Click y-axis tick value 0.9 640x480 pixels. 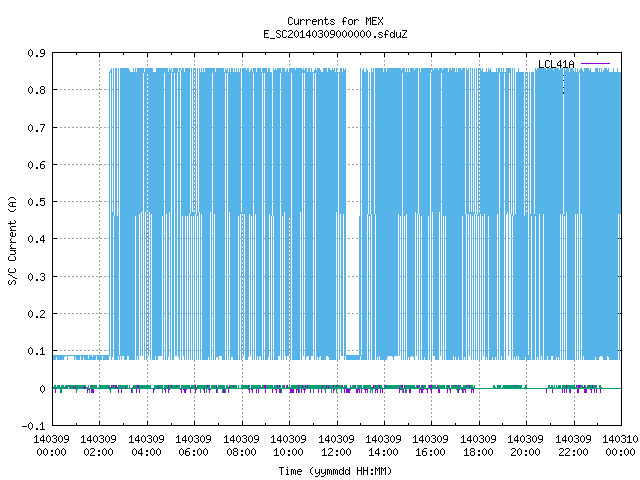pyautogui.click(x=36, y=53)
